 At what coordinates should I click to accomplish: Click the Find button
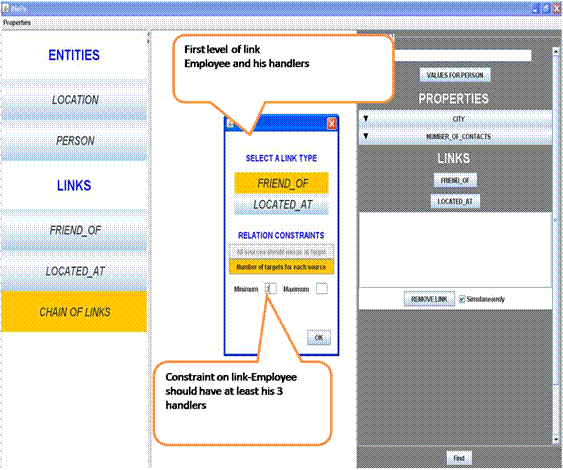[x=459, y=458]
